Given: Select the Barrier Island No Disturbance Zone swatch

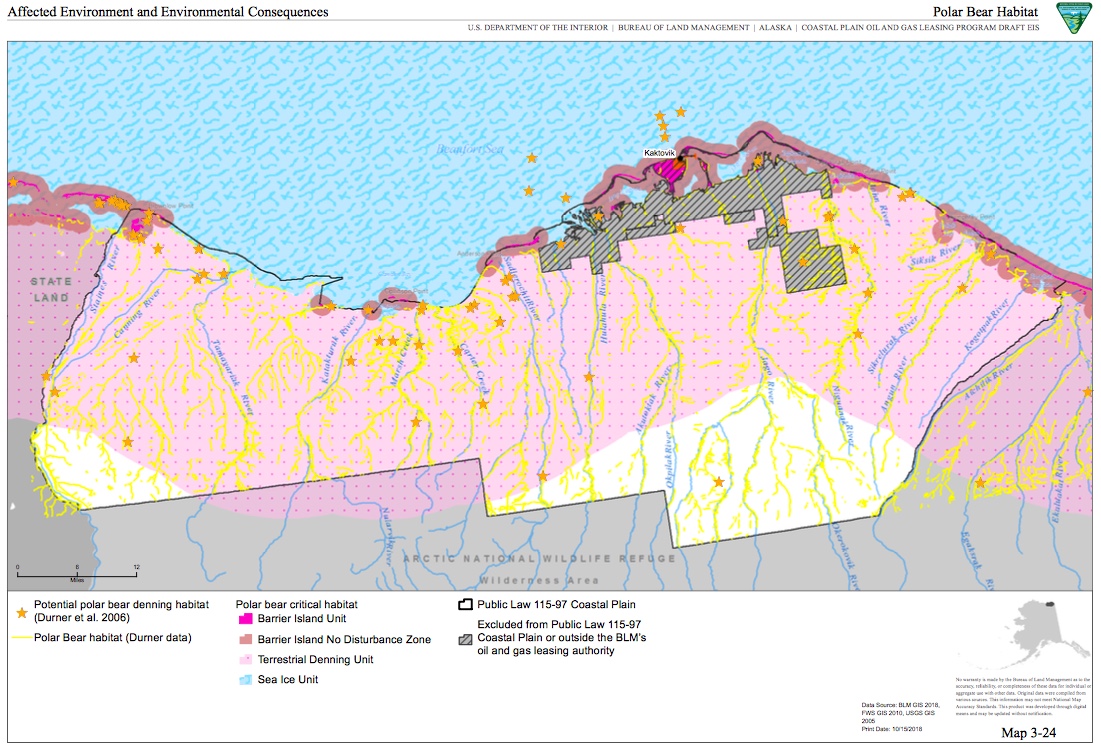Looking at the screenshot, I should (246, 640).
